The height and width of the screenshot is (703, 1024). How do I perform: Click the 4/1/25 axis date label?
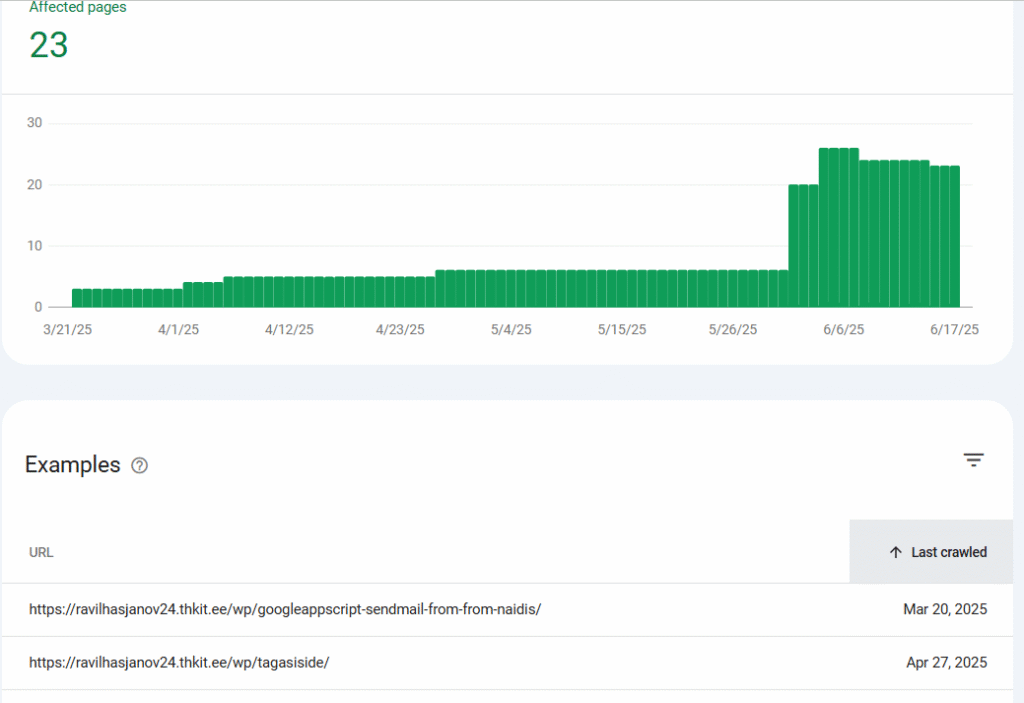[178, 329]
